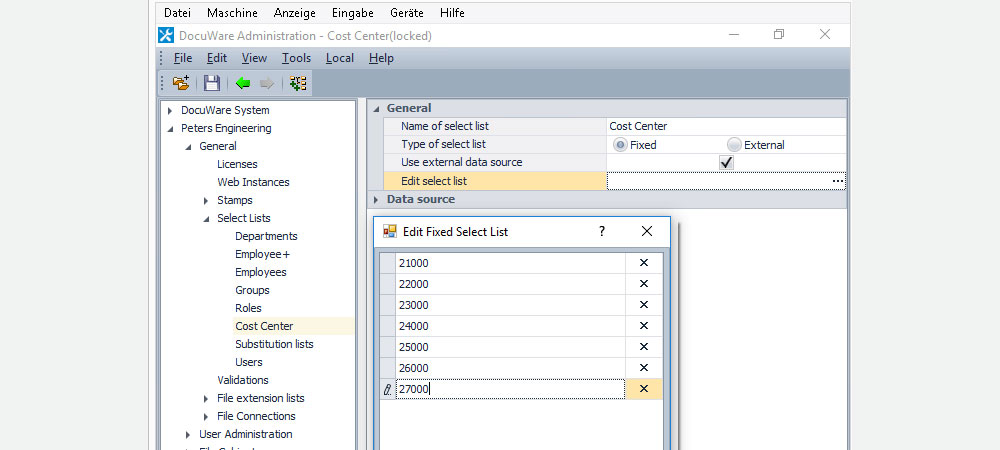Select Users select list
The image size is (1000, 450).
tap(249, 362)
